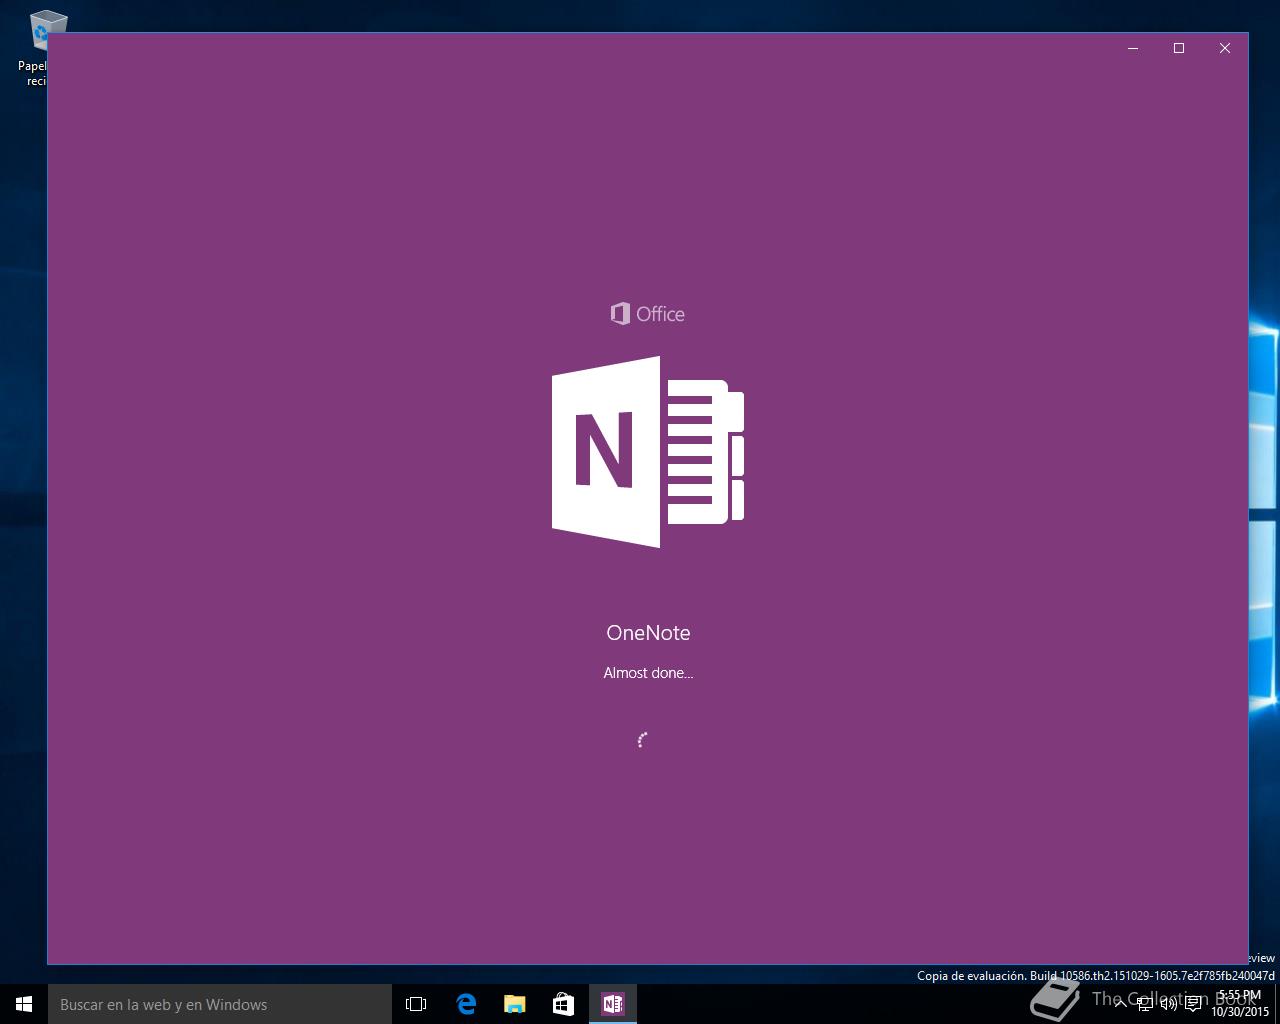
Task: Click the large OneNote logo
Action: coord(648,452)
